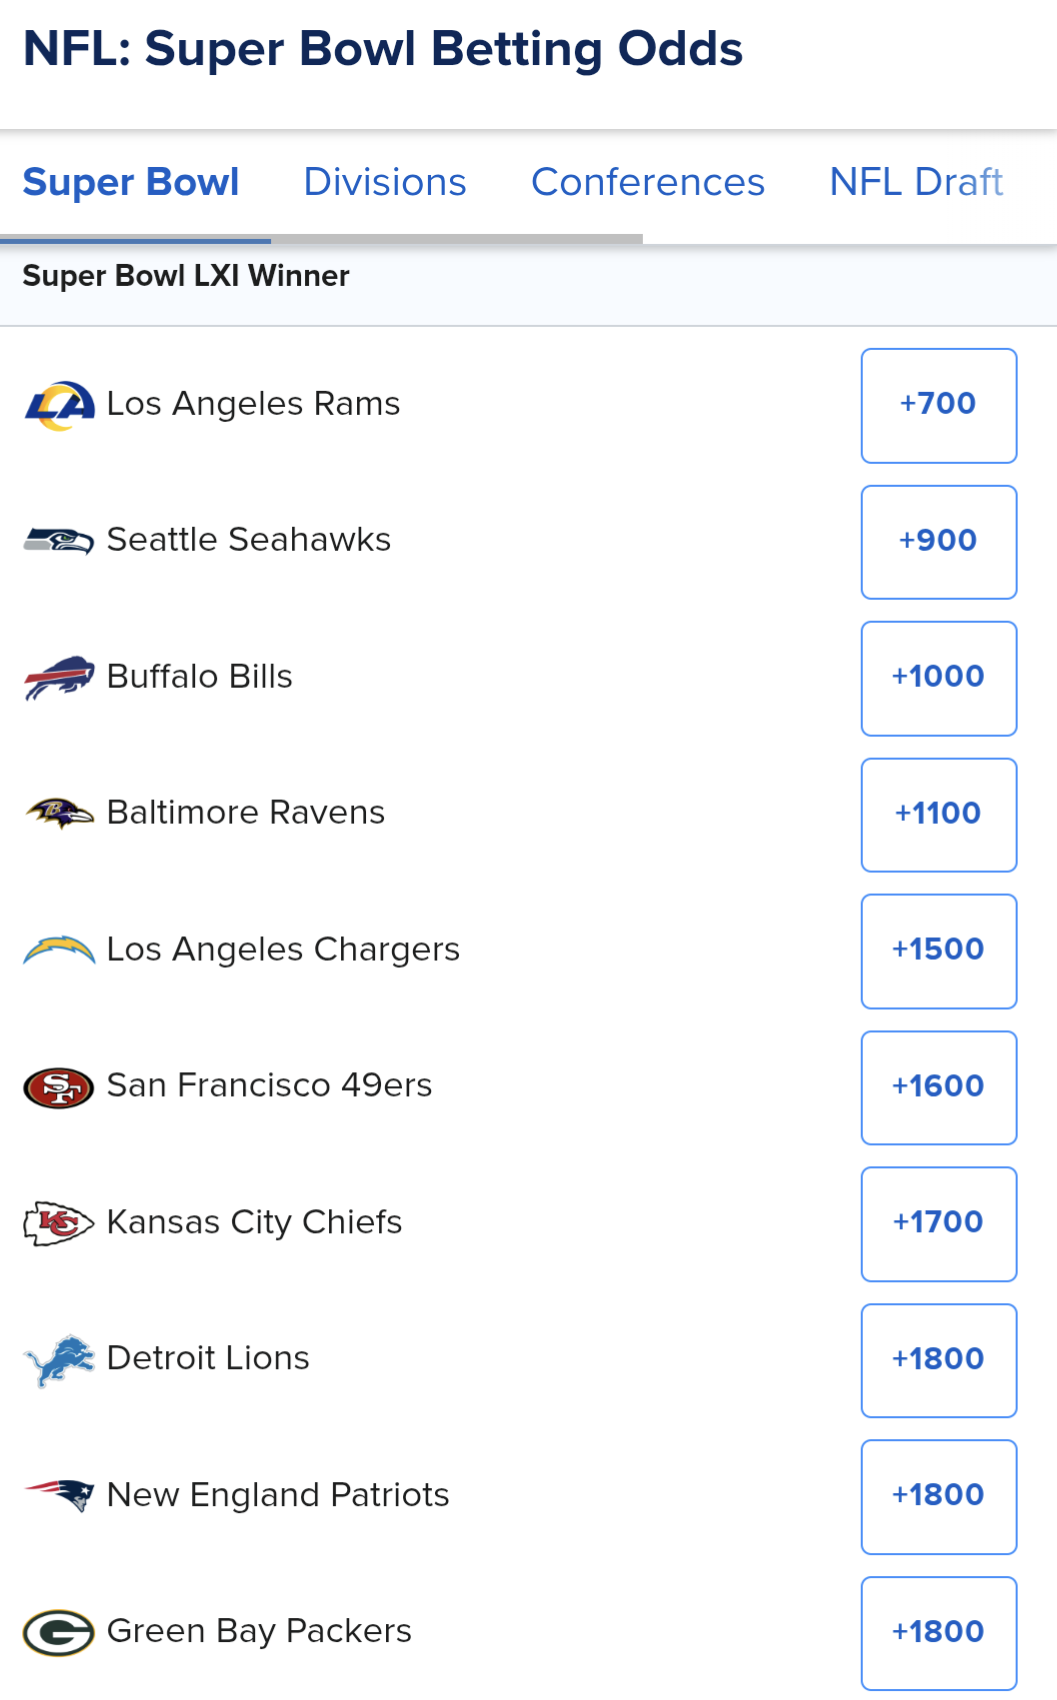Click the Kansas City Chiefs team name
This screenshot has width=1057, height=1700.
tap(254, 1222)
